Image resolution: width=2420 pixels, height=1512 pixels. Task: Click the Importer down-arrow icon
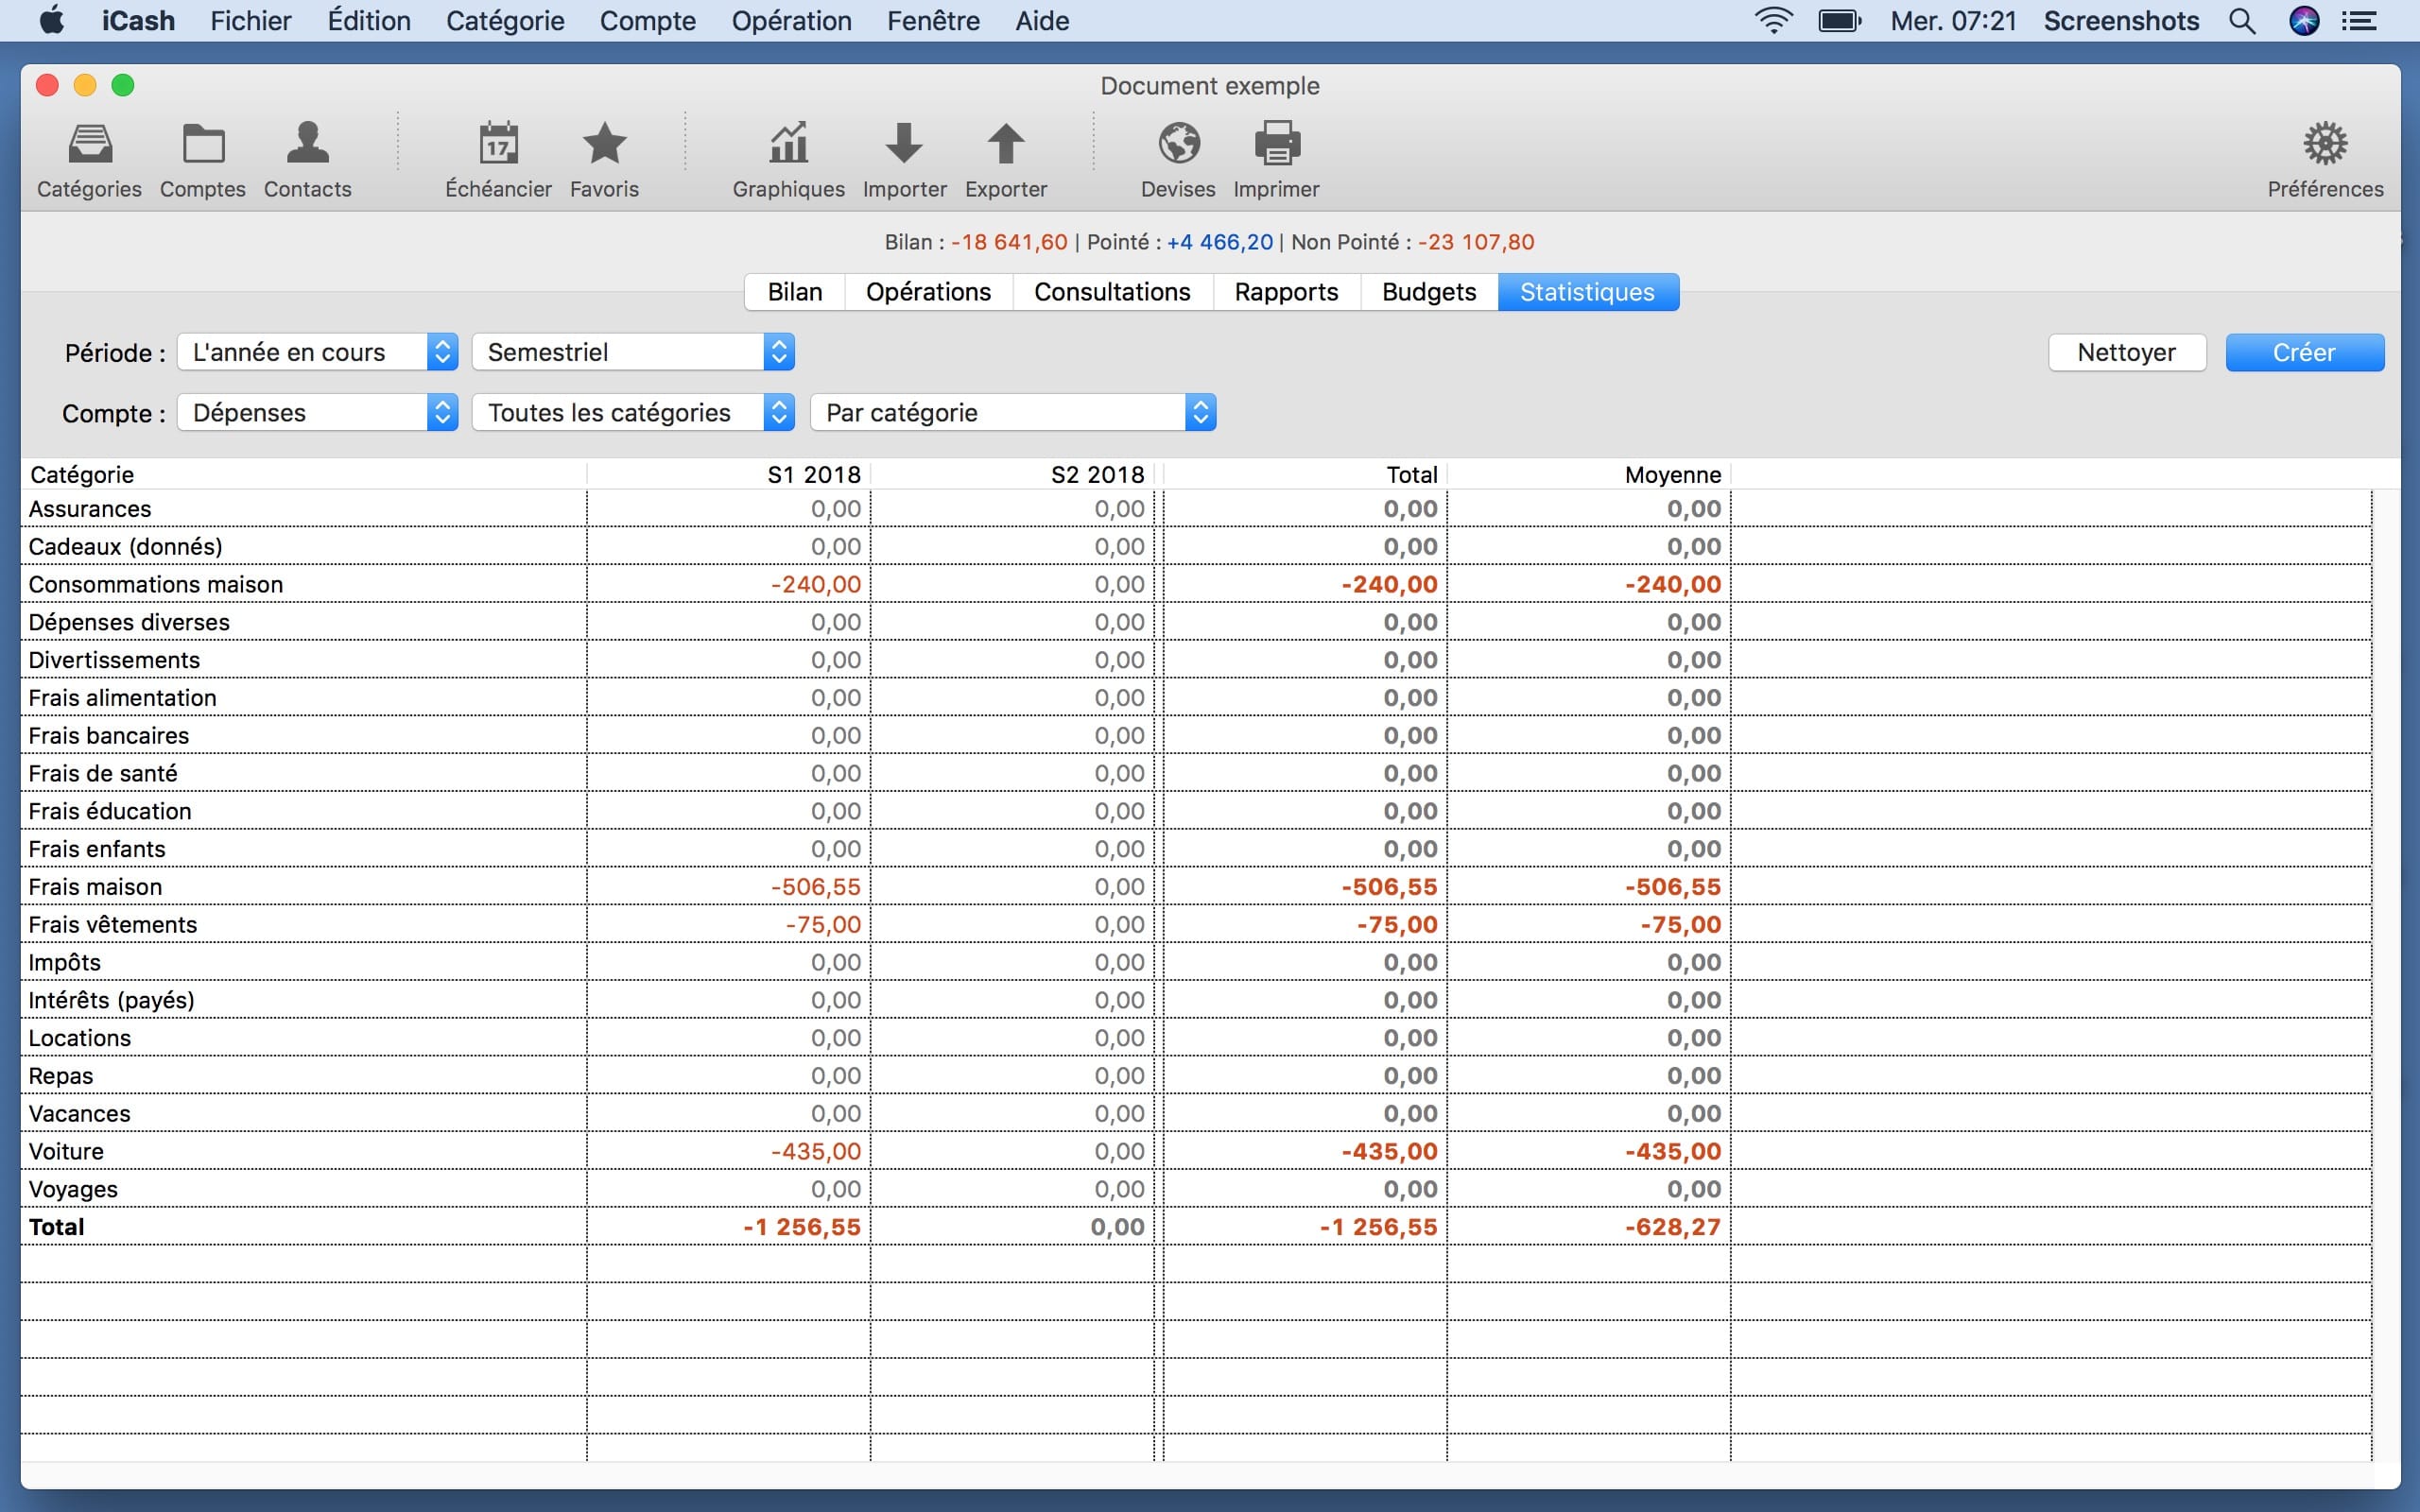click(904, 145)
